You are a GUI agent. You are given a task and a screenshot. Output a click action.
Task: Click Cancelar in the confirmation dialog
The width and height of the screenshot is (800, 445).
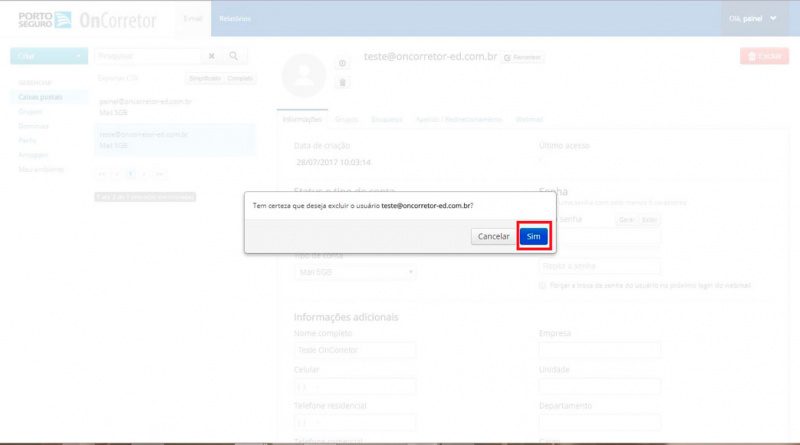493,236
